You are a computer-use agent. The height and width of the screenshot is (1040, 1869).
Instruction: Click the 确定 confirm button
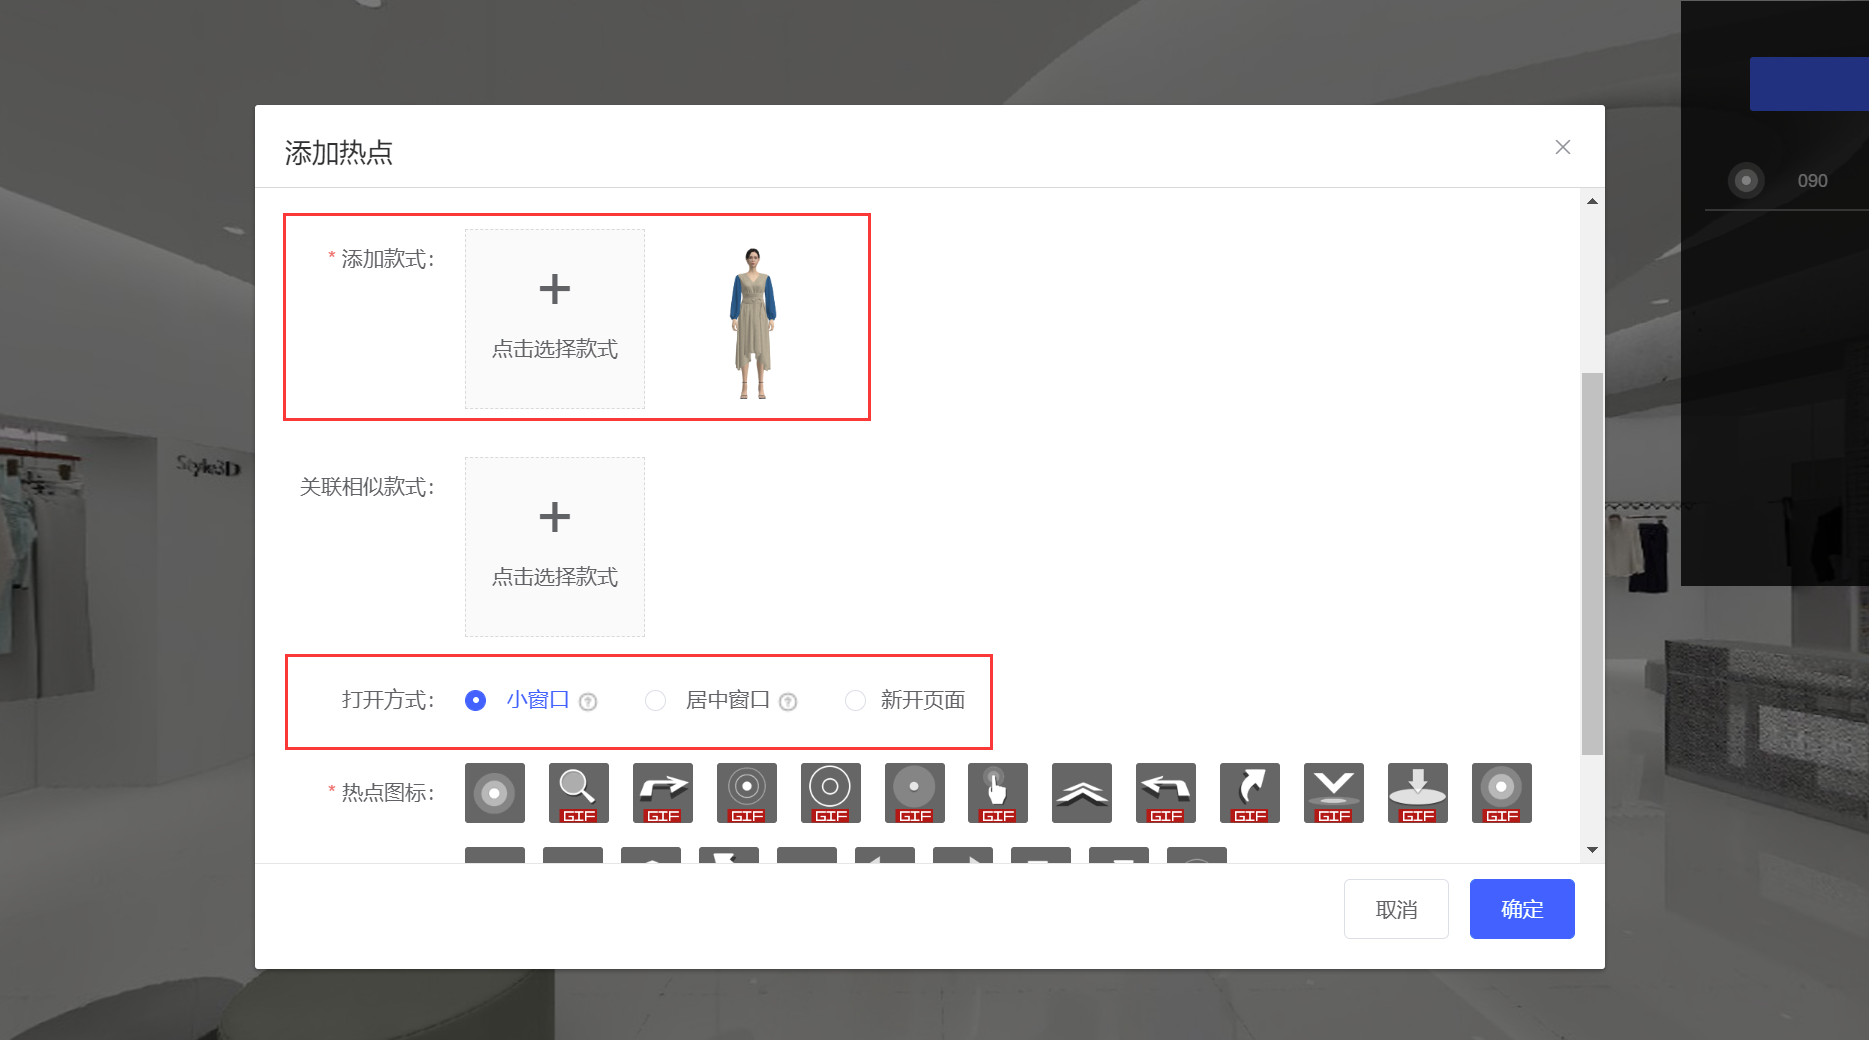(1521, 909)
